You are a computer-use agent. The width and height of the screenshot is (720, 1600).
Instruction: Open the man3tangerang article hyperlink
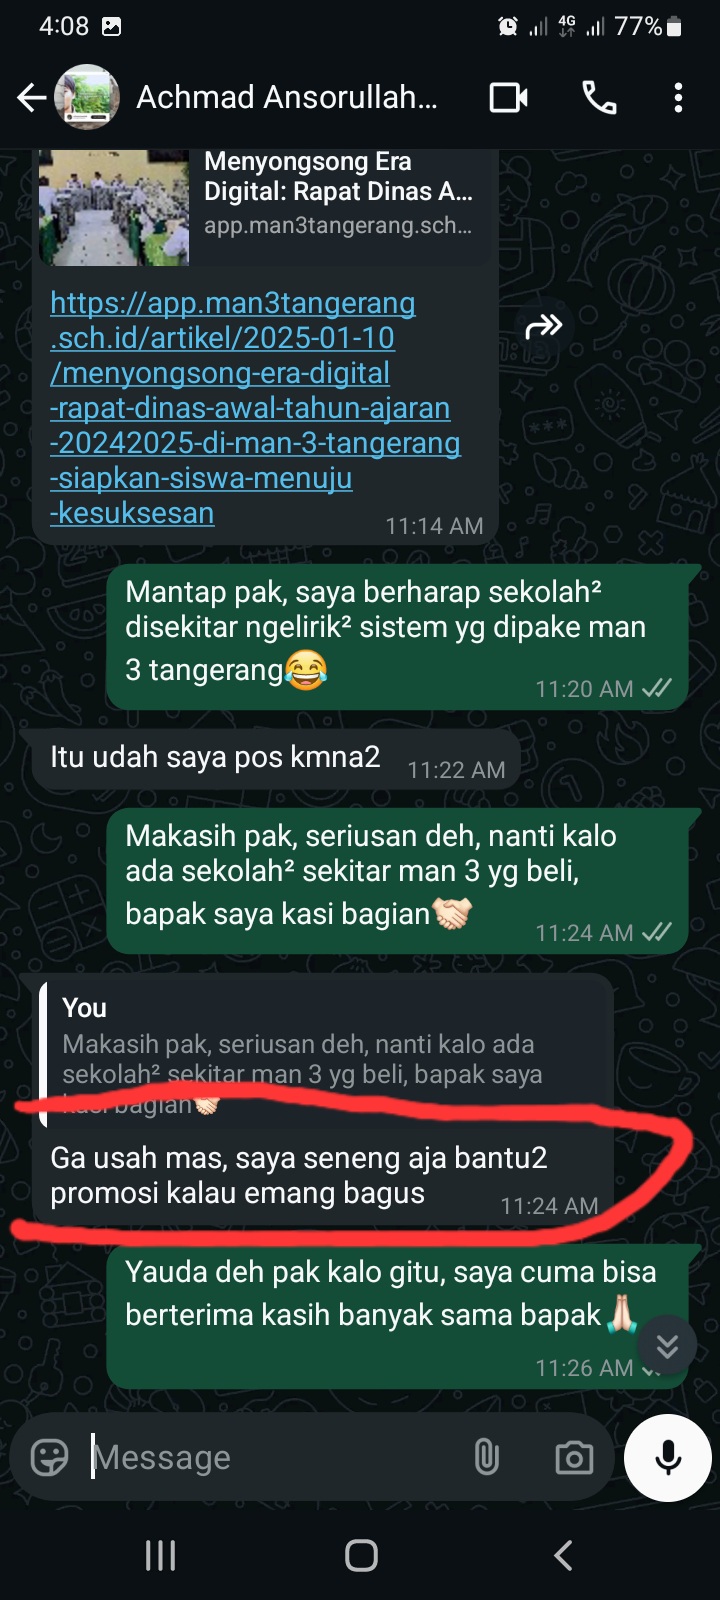coord(255,408)
